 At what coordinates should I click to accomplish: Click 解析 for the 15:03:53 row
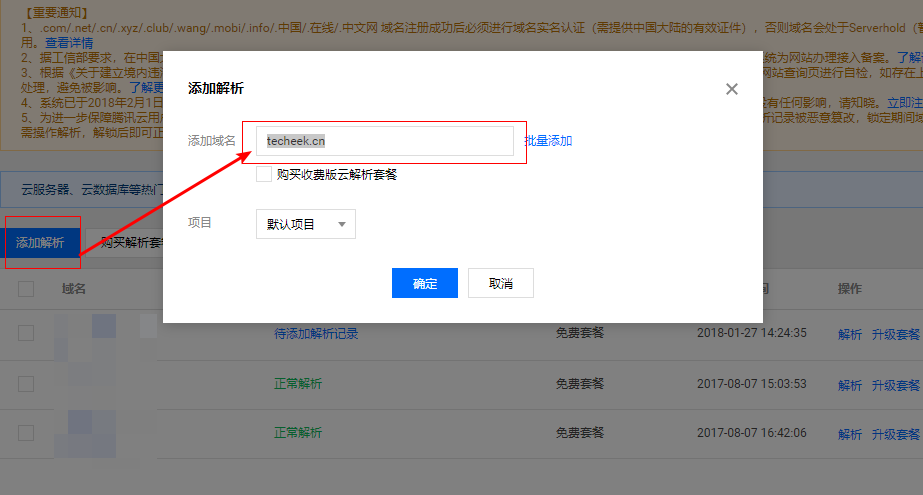point(849,385)
